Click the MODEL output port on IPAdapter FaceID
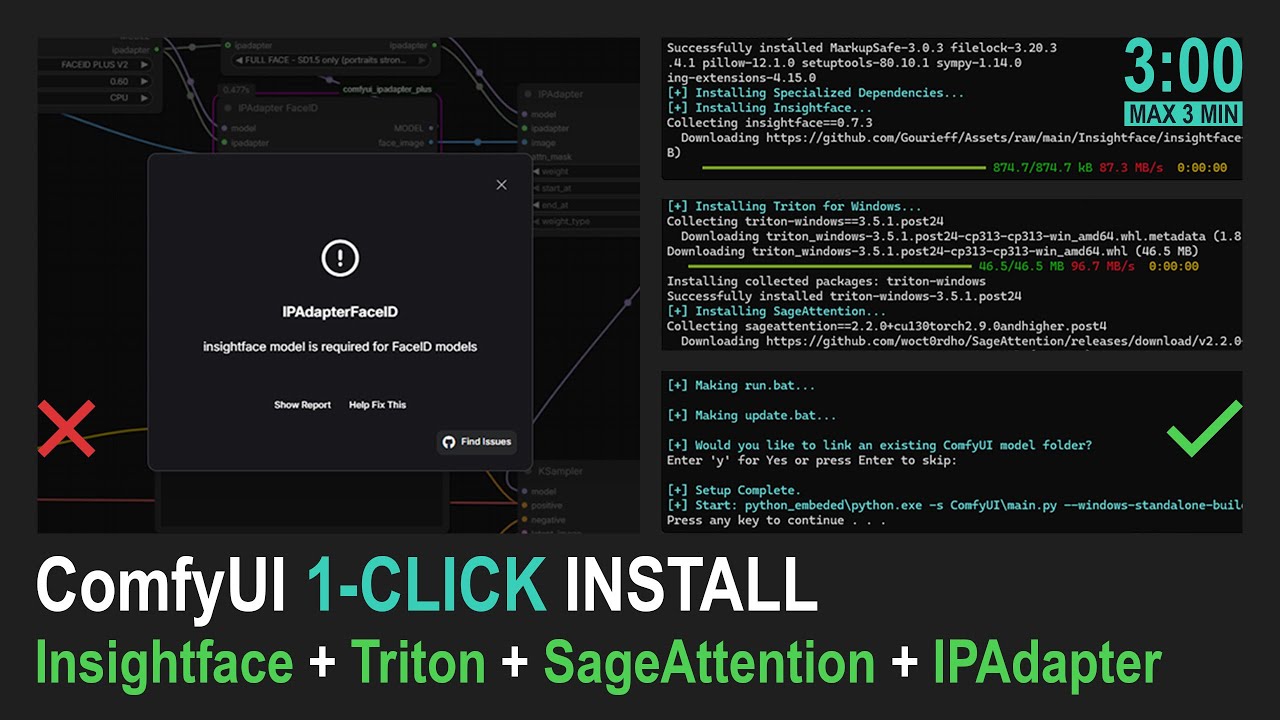The image size is (1280, 720). pyautogui.click(x=433, y=128)
